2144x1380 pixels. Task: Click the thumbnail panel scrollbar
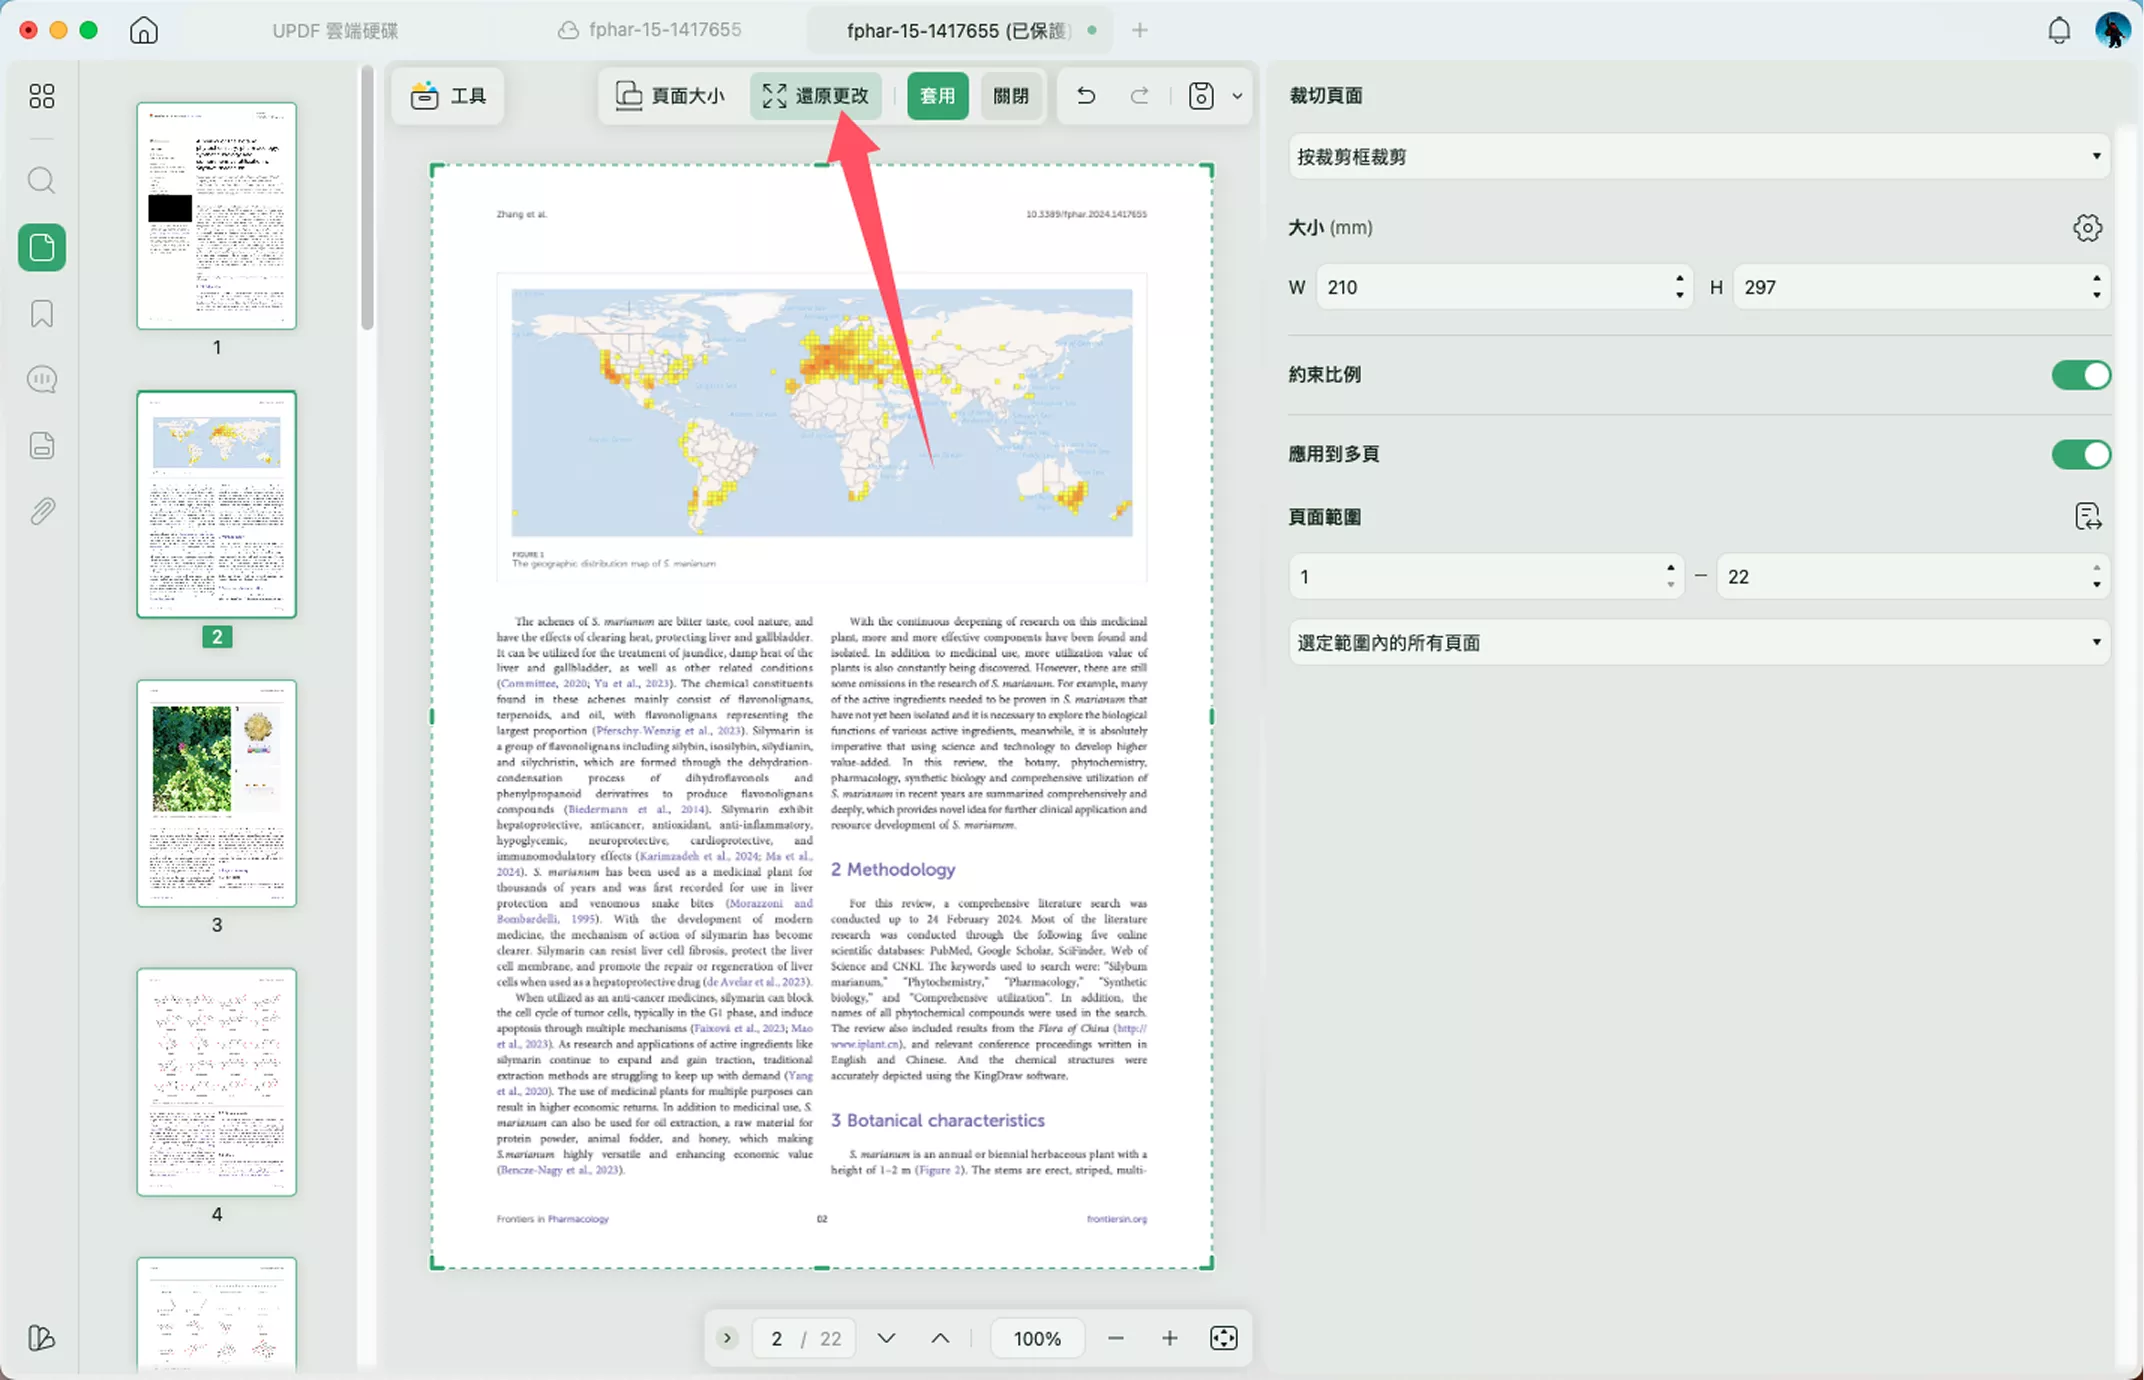(367, 198)
